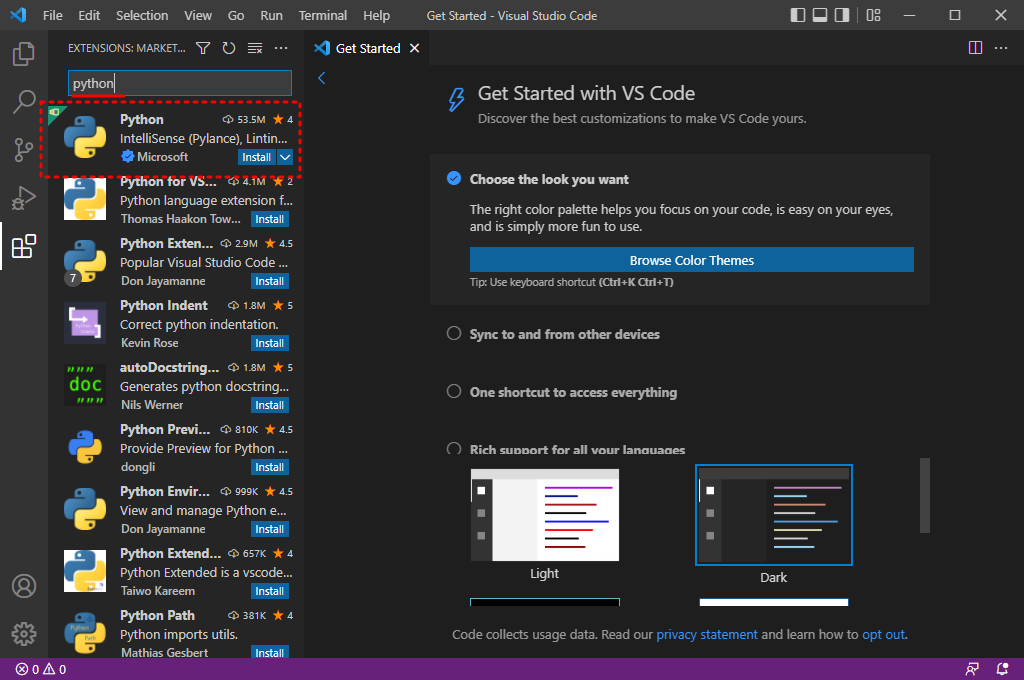Select 'Sync to and from other devices' step
This screenshot has height=680, width=1024.
(564, 334)
